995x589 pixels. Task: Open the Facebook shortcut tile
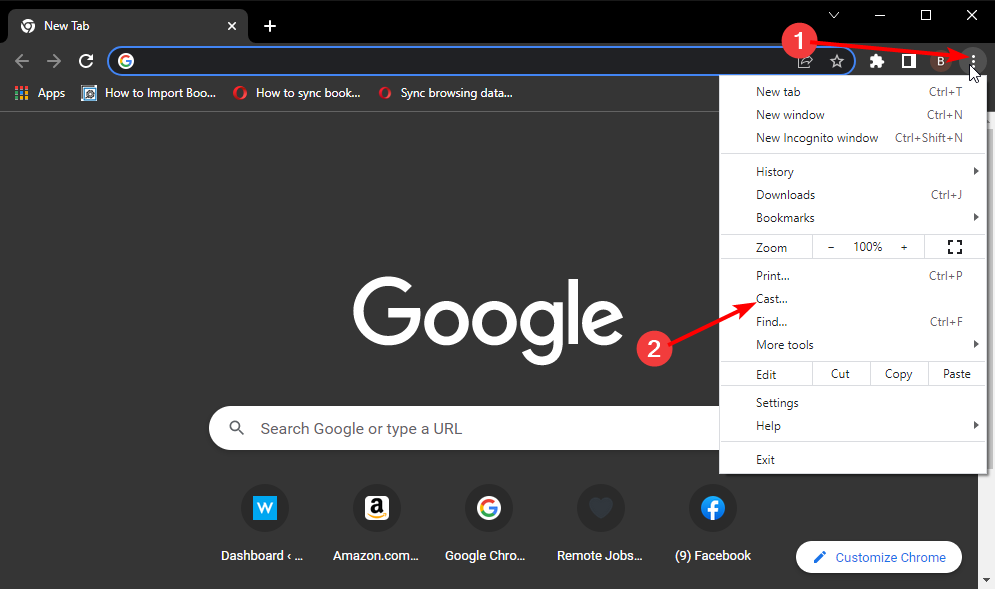(712, 509)
